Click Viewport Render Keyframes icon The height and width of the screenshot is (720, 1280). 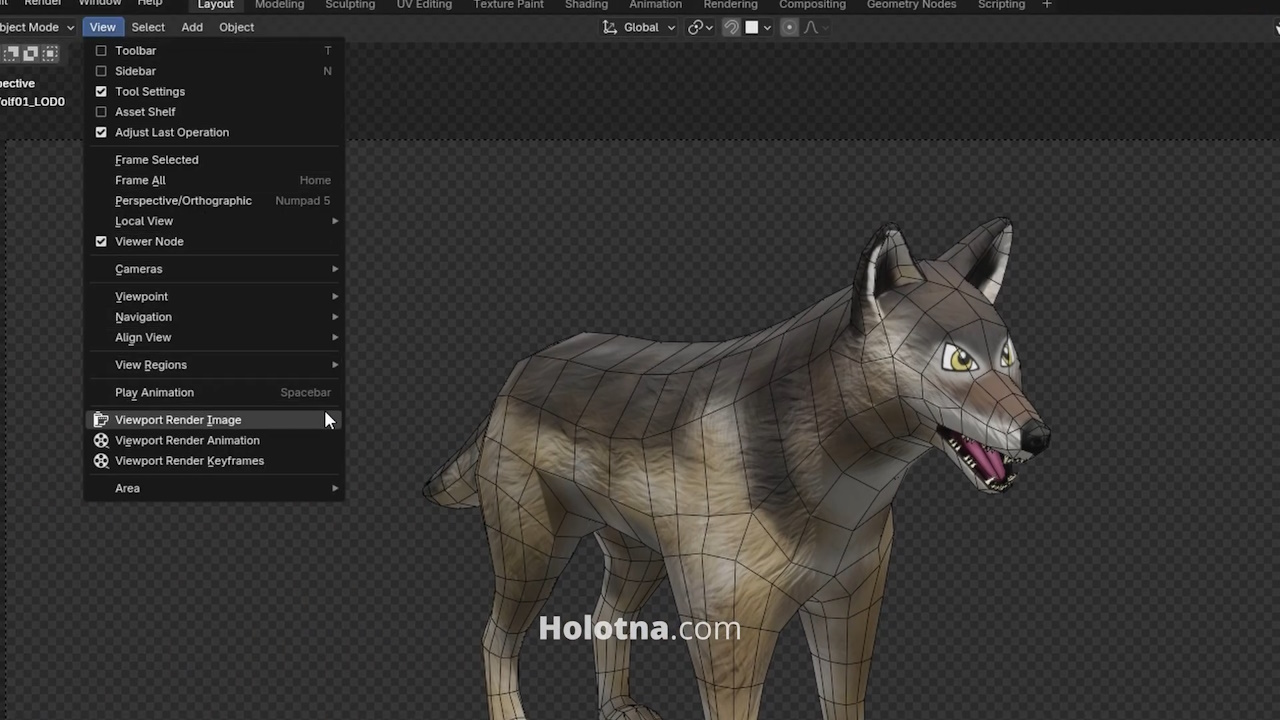101,461
